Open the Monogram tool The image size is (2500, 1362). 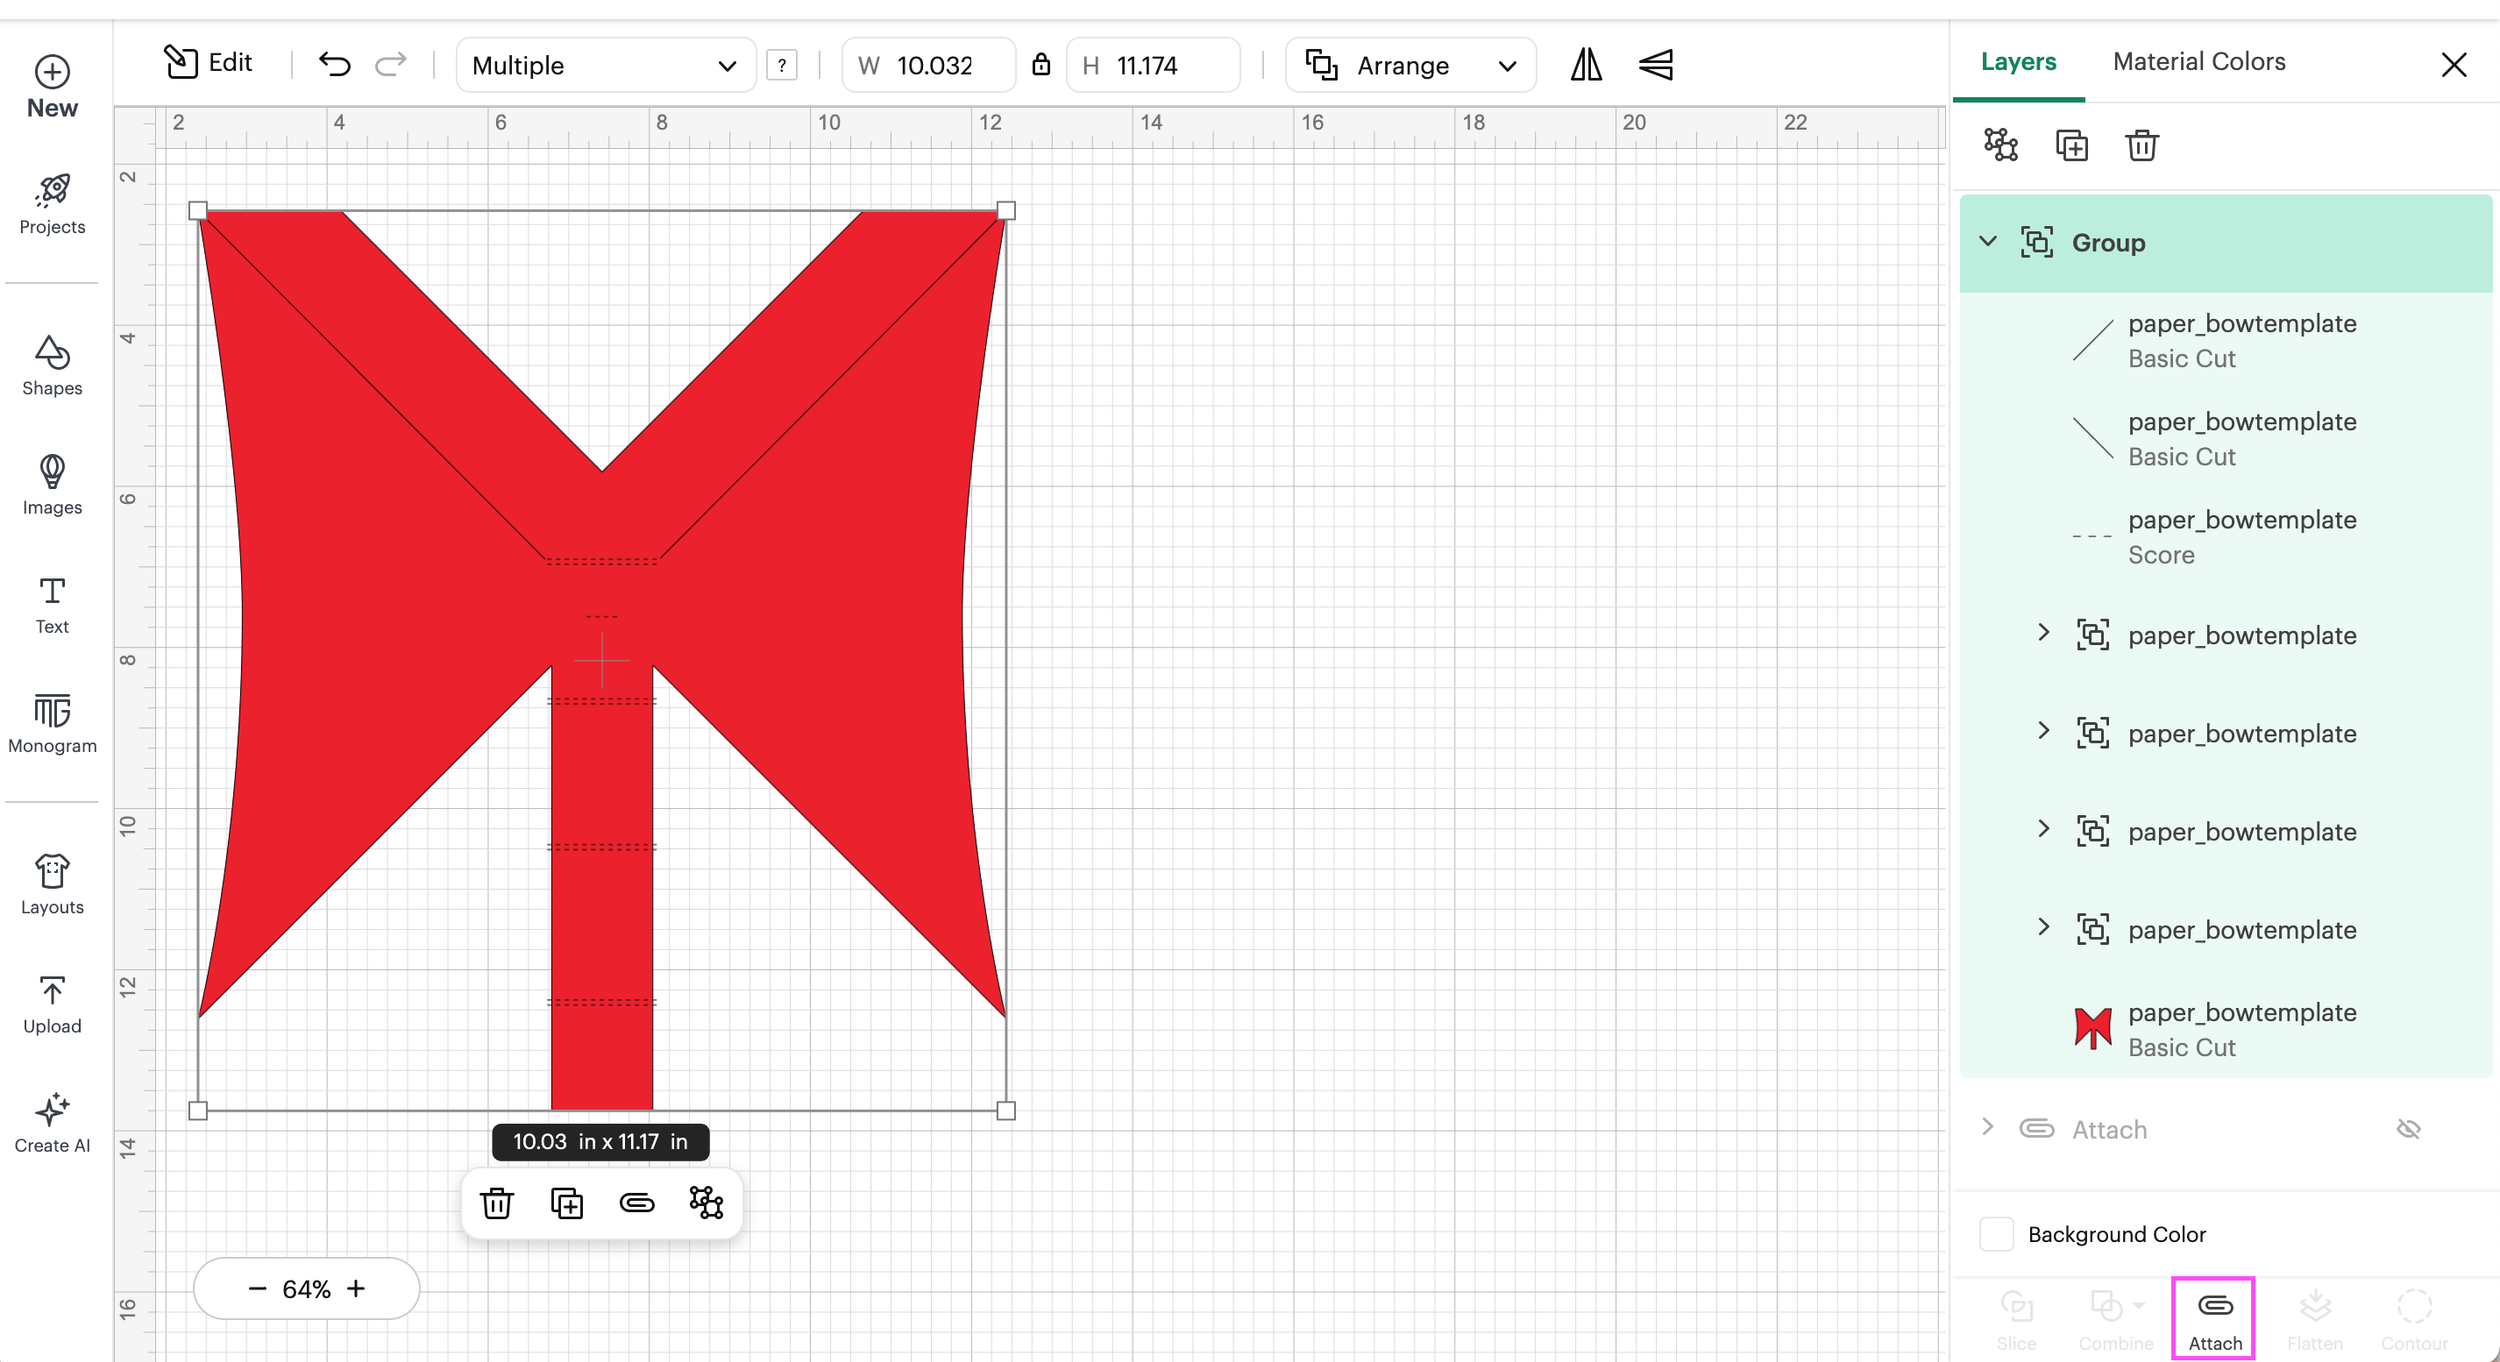click(52, 724)
